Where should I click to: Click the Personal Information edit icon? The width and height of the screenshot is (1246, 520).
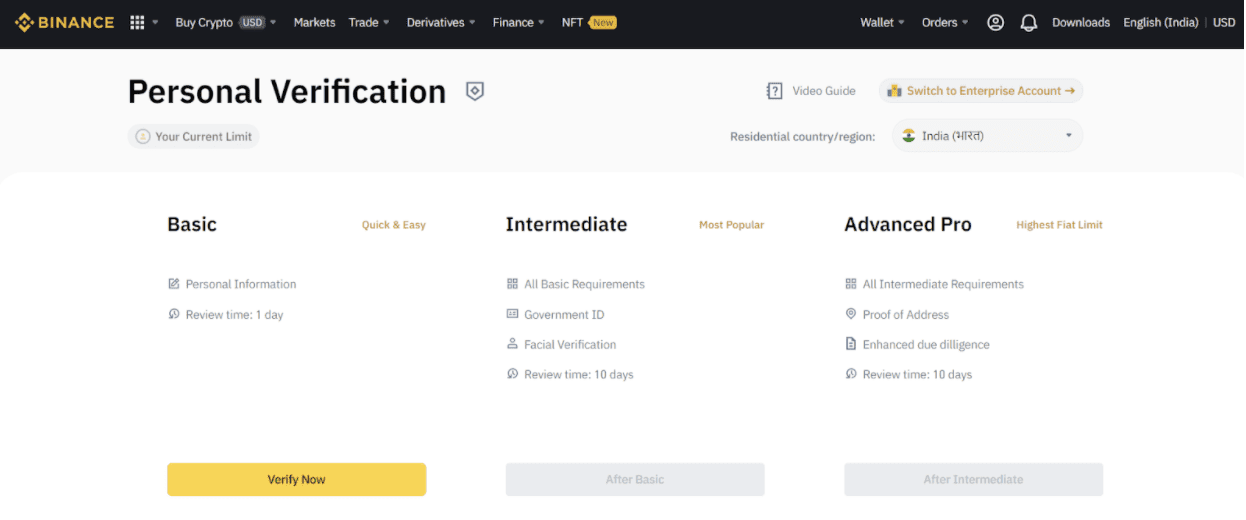[174, 284]
